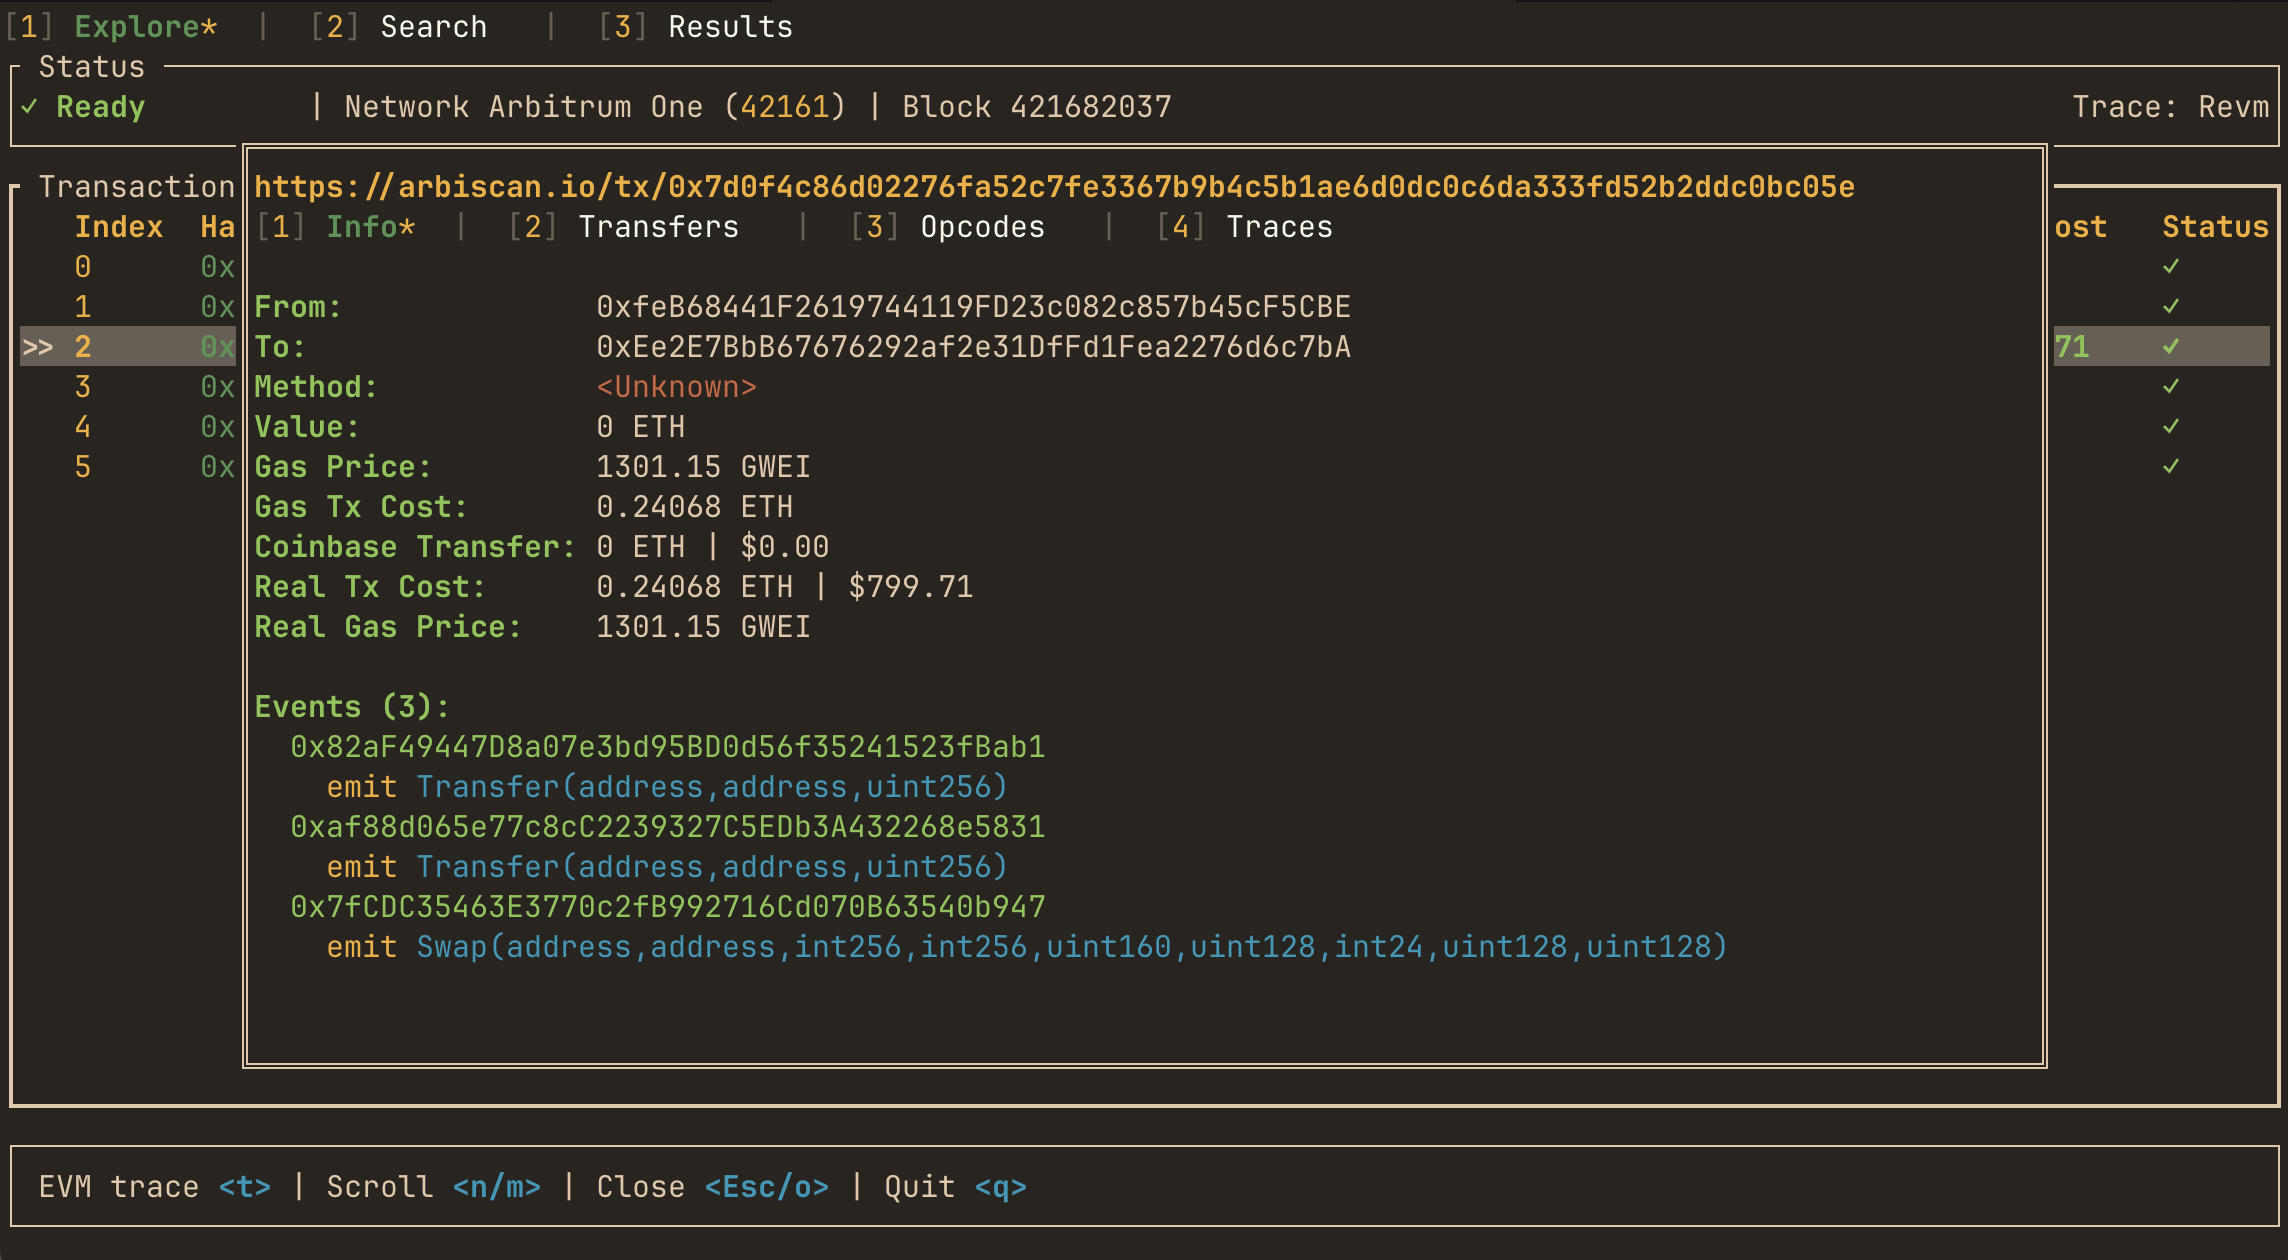The height and width of the screenshot is (1260, 2288).
Task: Switch to the Opcodes tab
Action: coord(981,227)
